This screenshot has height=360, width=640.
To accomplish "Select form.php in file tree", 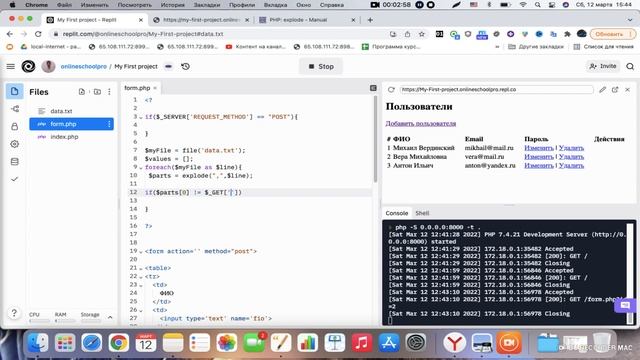I will pyautogui.click(x=71, y=124).
